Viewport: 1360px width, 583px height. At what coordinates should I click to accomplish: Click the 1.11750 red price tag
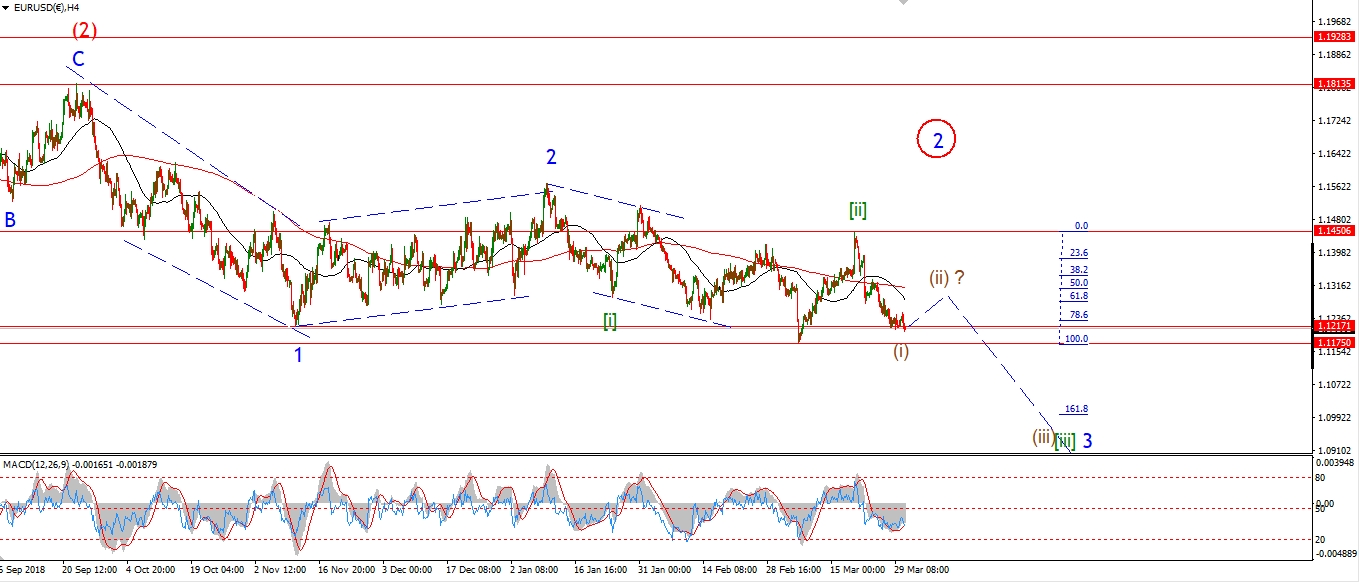1333,343
